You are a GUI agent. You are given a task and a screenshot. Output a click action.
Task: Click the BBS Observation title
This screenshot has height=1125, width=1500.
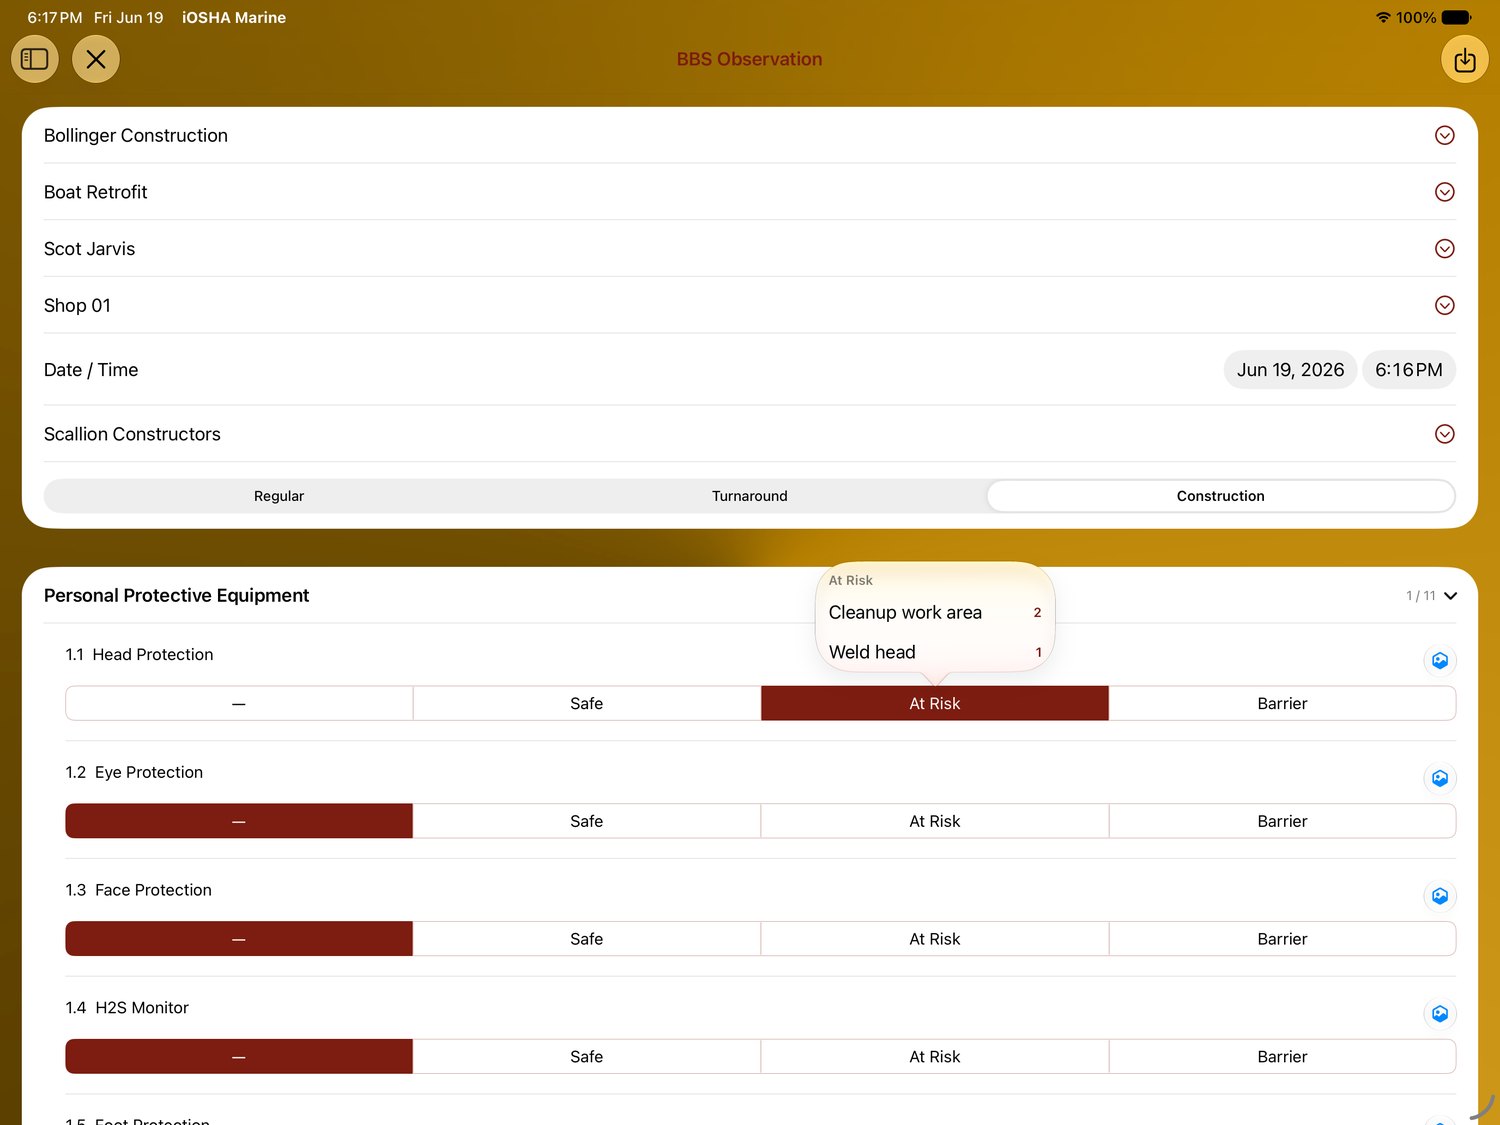pos(749,59)
